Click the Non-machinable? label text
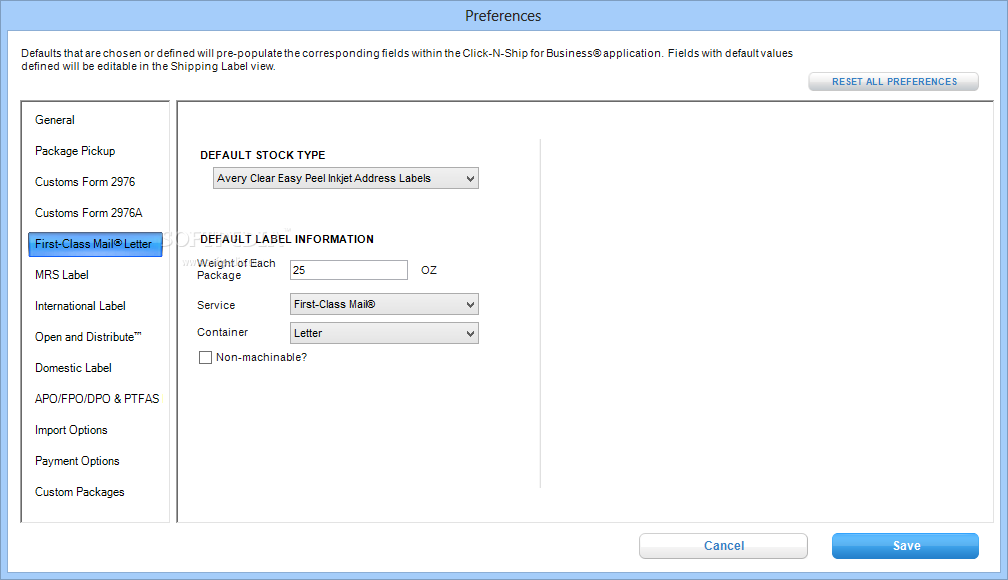Screen dimensions: 1008x580 coord(262,358)
